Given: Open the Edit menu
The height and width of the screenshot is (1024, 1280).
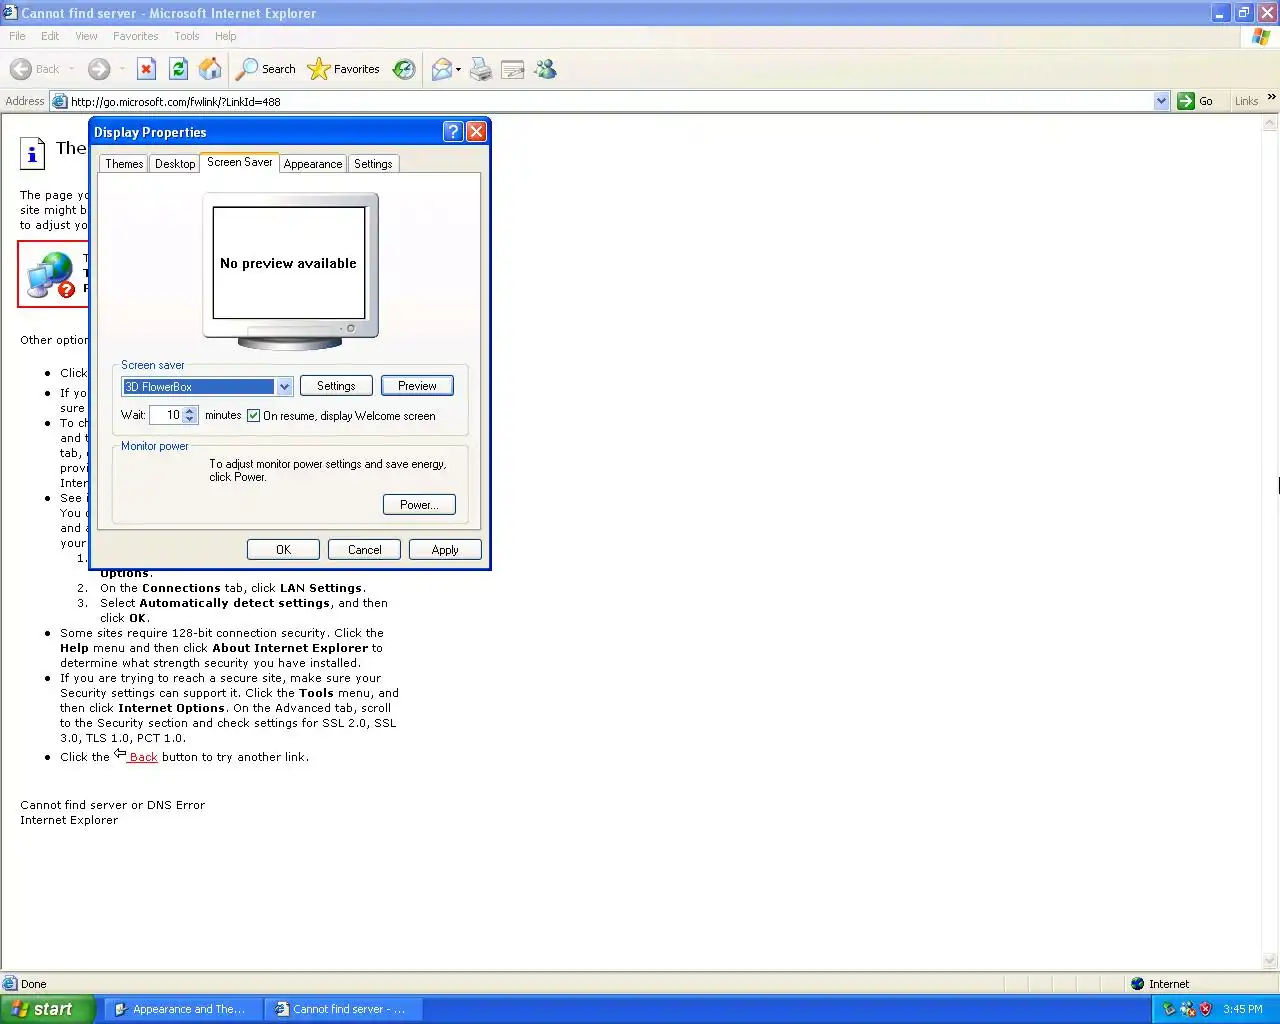Looking at the screenshot, I should tap(50, 36).
